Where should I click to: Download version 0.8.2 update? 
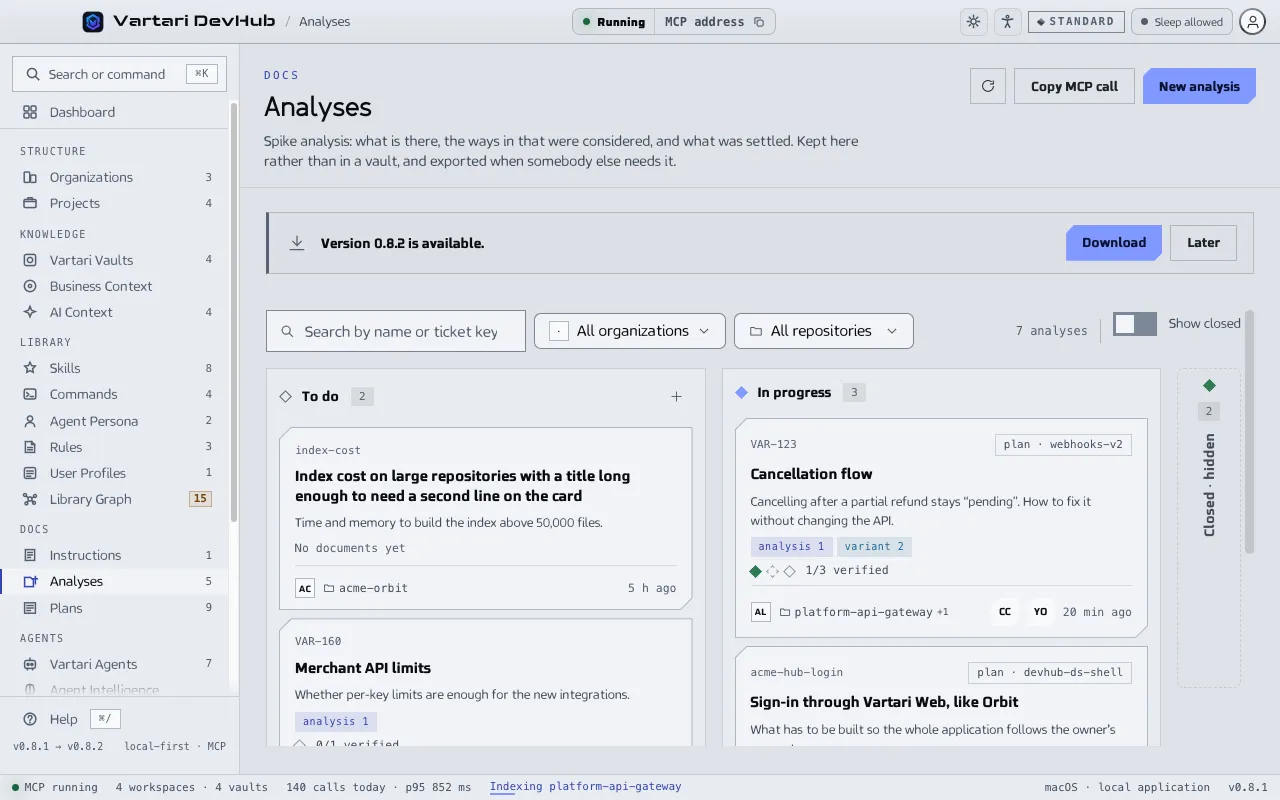coord(1114,243)
